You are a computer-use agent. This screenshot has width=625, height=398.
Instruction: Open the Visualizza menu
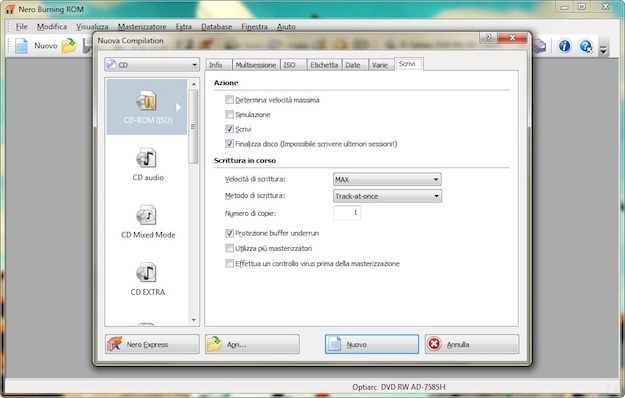click(x=92, y=27)
